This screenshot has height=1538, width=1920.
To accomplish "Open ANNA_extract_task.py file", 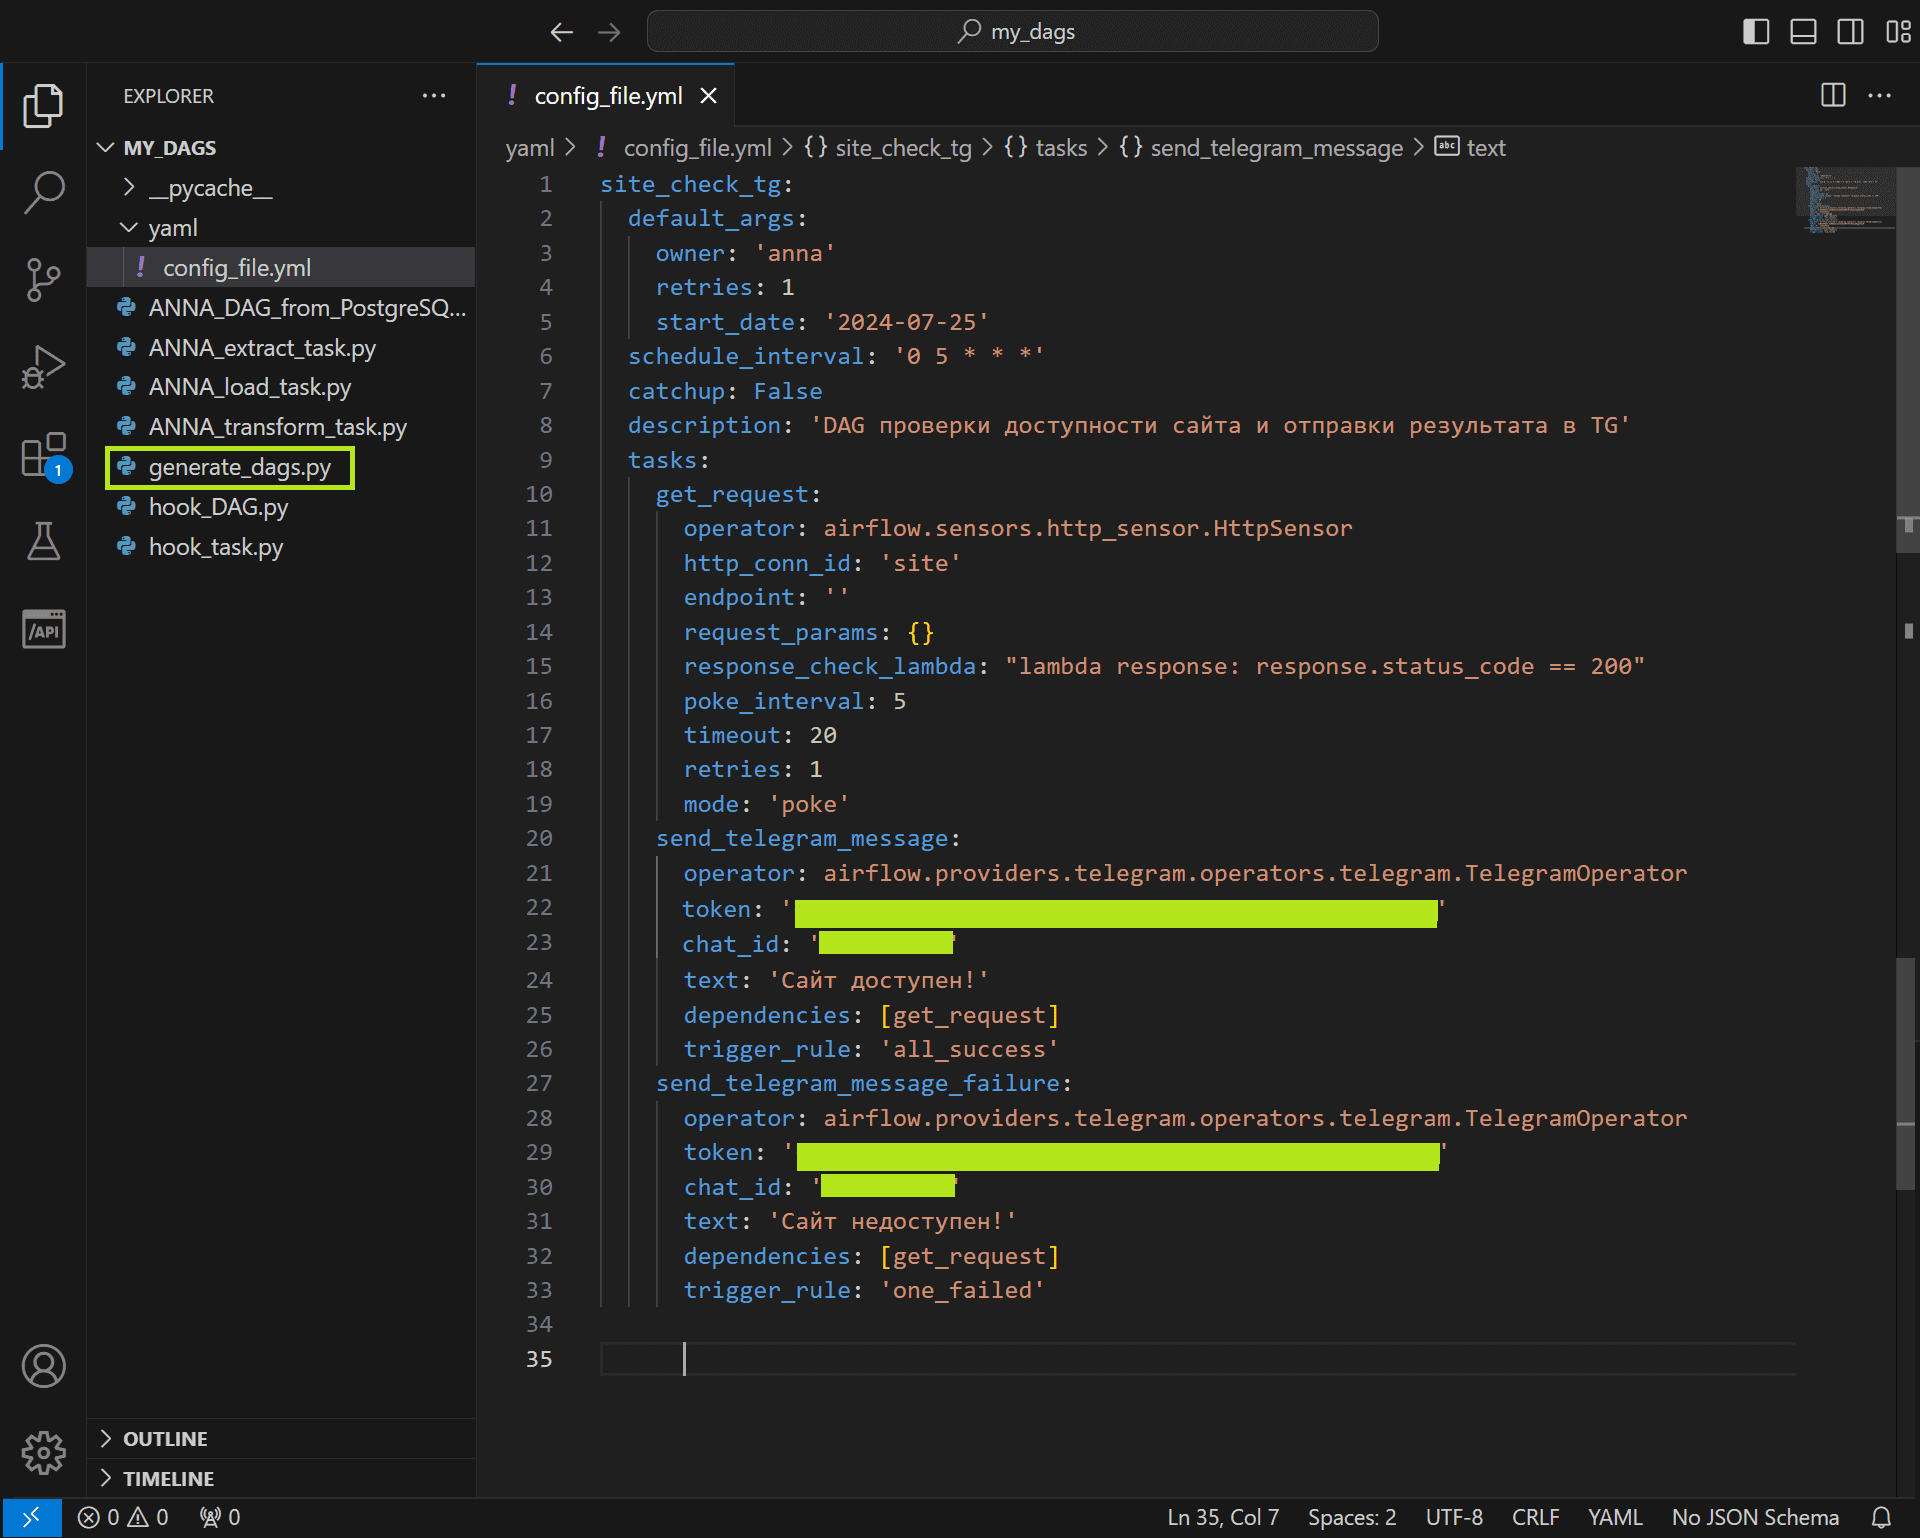I will [281, 348].
